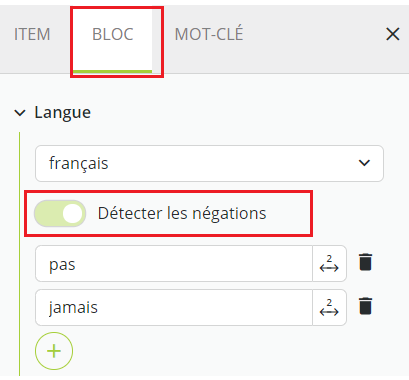Screen dimensions: 409x380
Task: Delete the 'pas' negation entry
Action: click(365, 262)
